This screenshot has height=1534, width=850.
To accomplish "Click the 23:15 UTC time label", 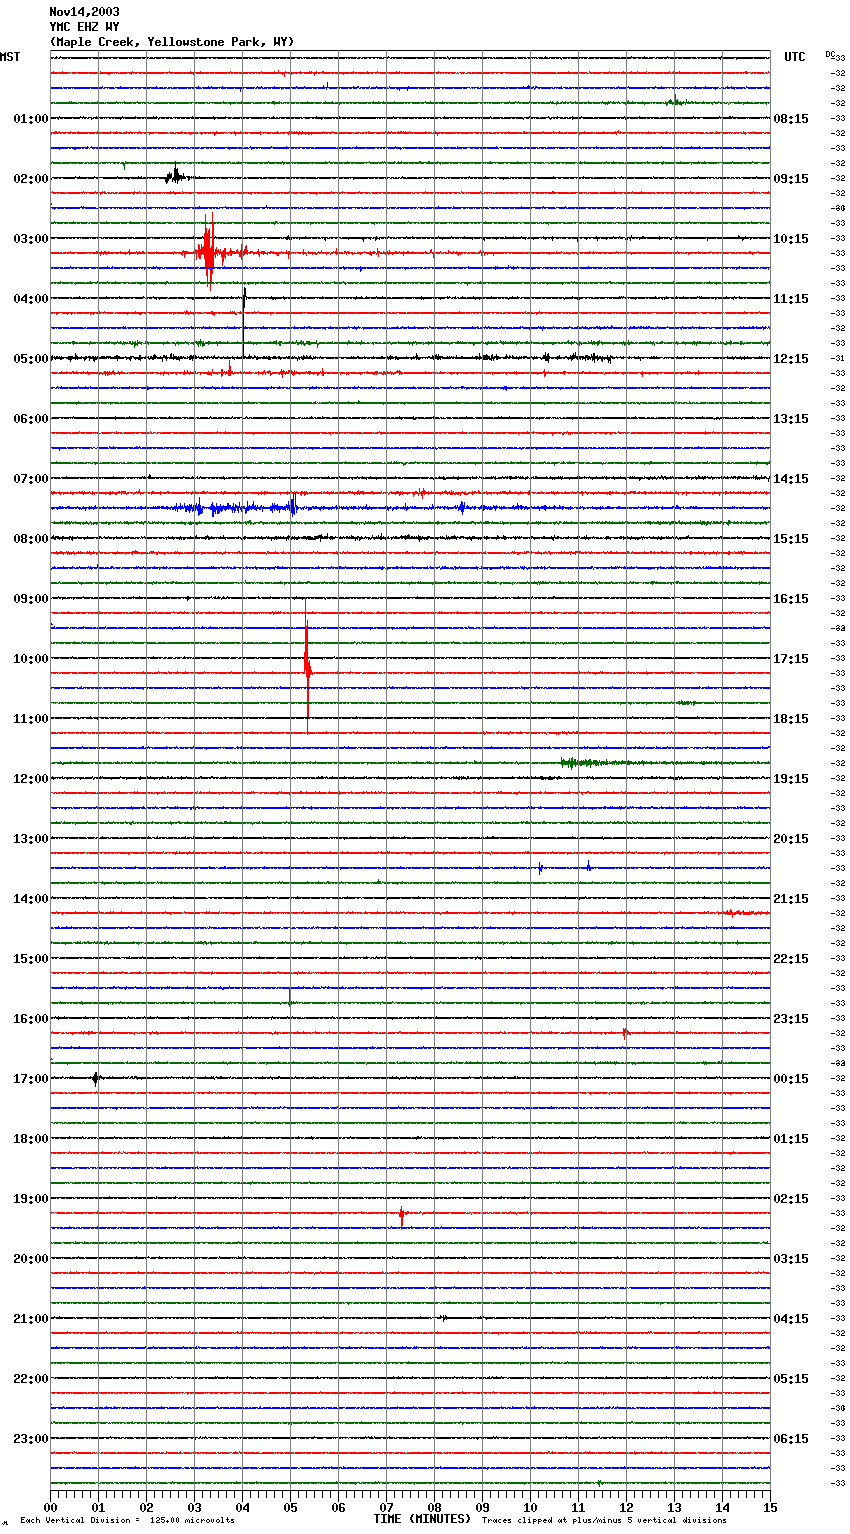I will (791, 1019).
